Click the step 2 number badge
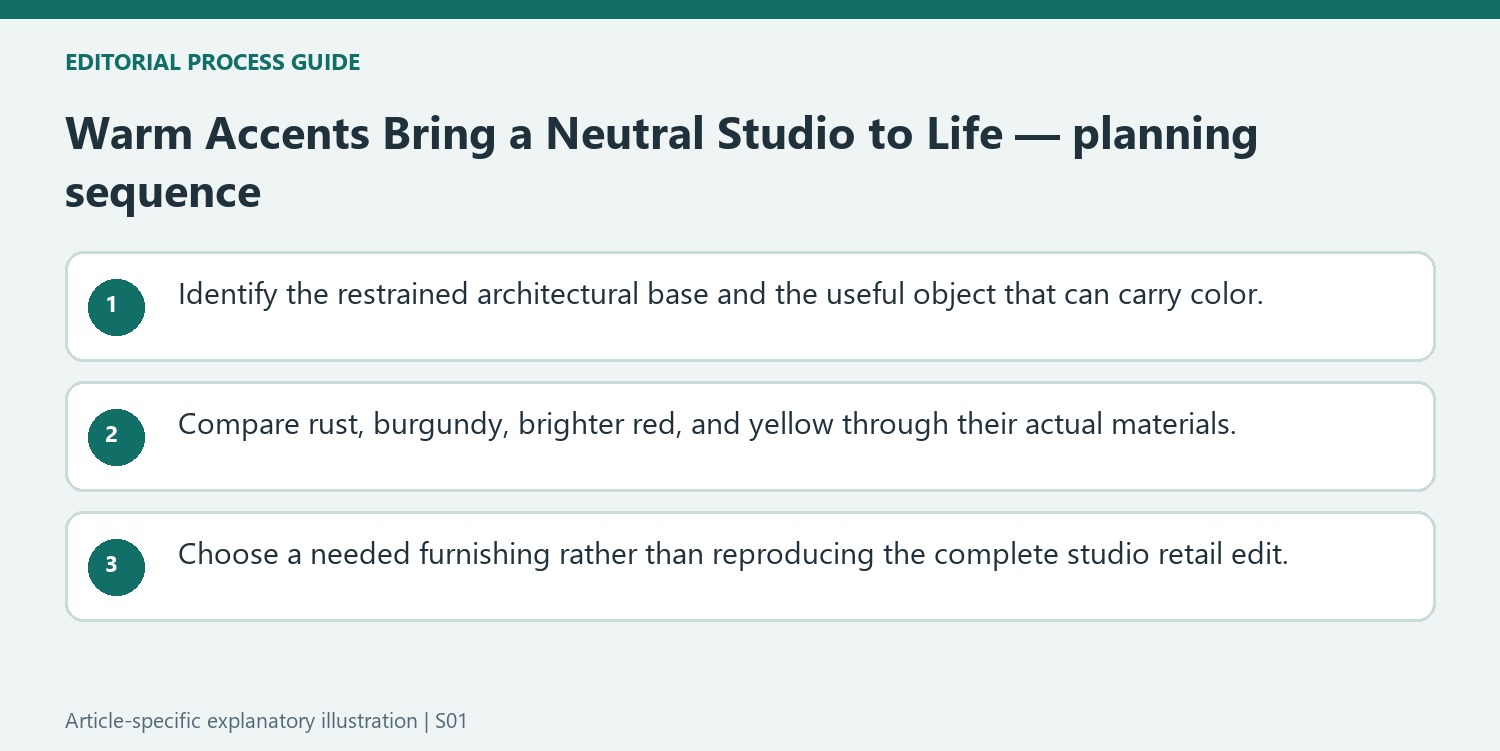This screenshot has width=1500, height=751. [x=116, y=437]
